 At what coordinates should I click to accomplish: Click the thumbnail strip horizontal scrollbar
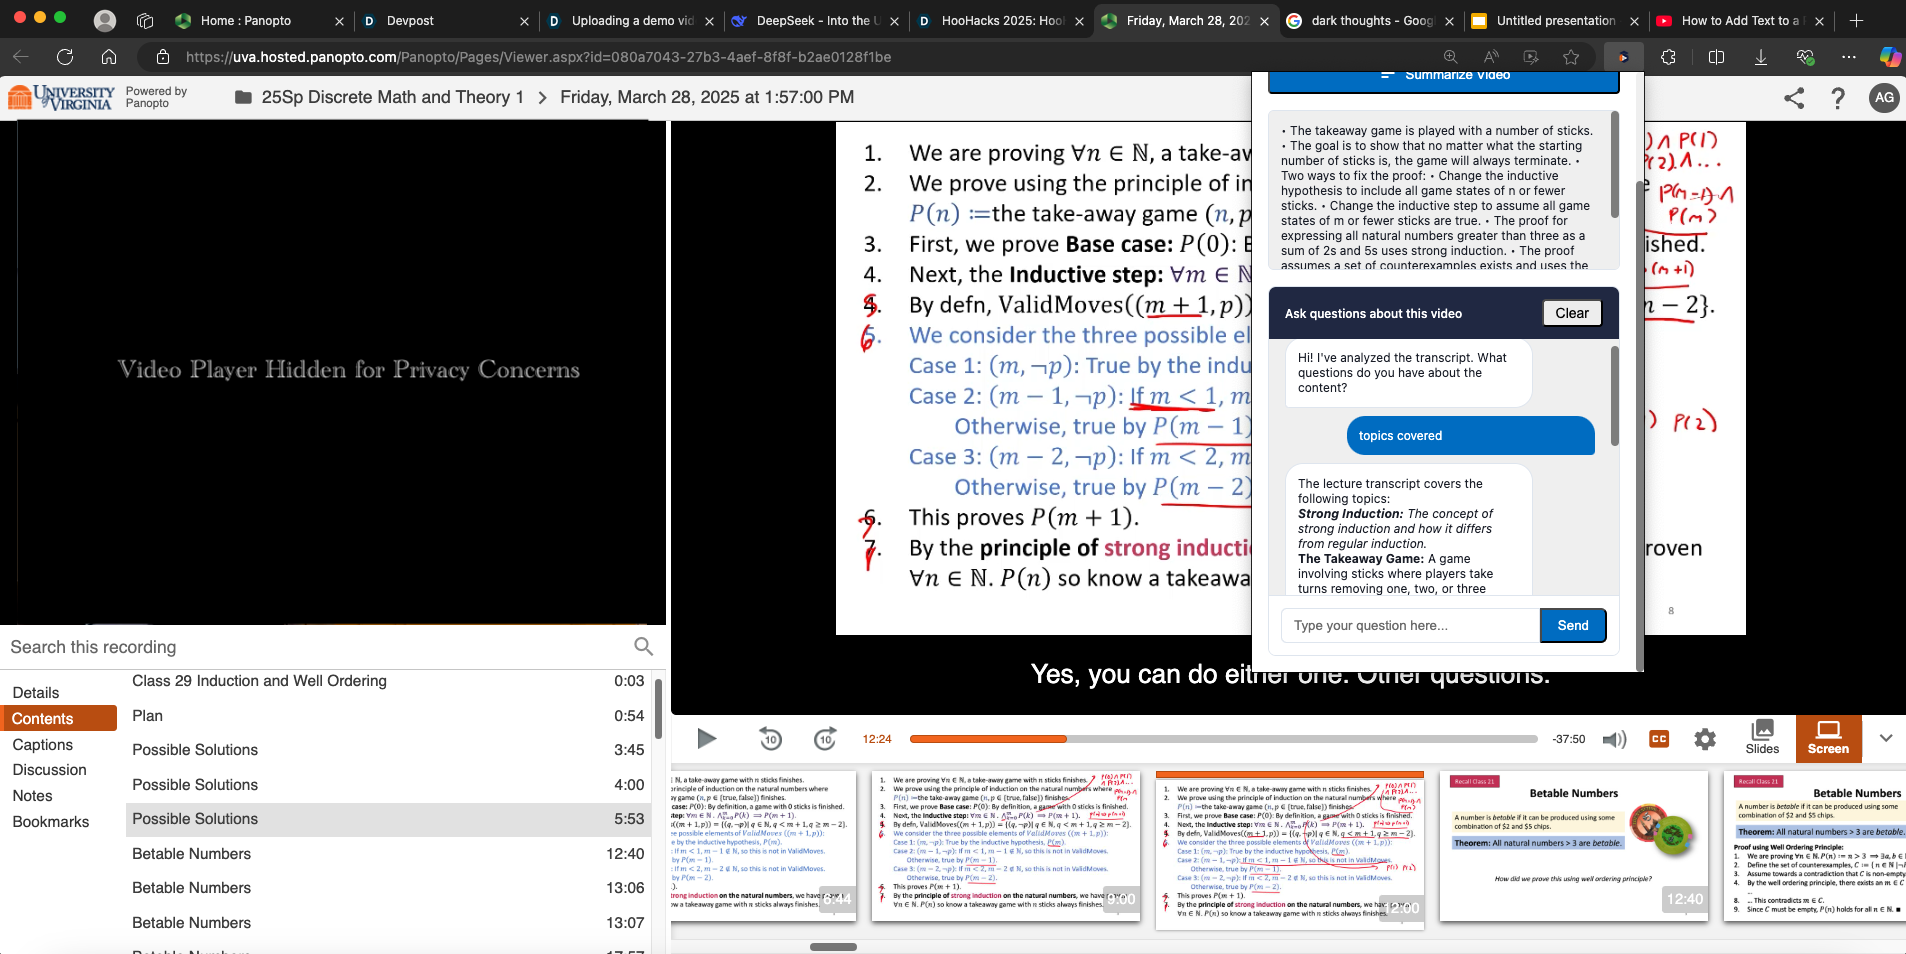point(833,946)
